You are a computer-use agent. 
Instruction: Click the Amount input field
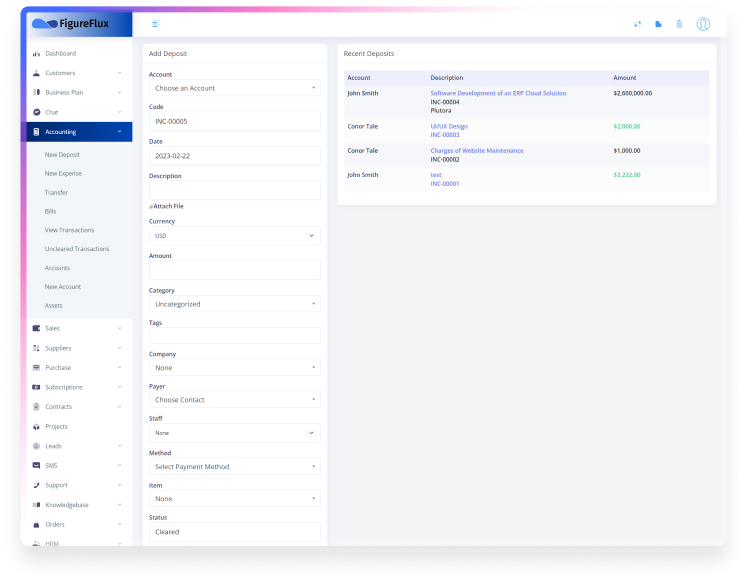(x=234, y=270)
